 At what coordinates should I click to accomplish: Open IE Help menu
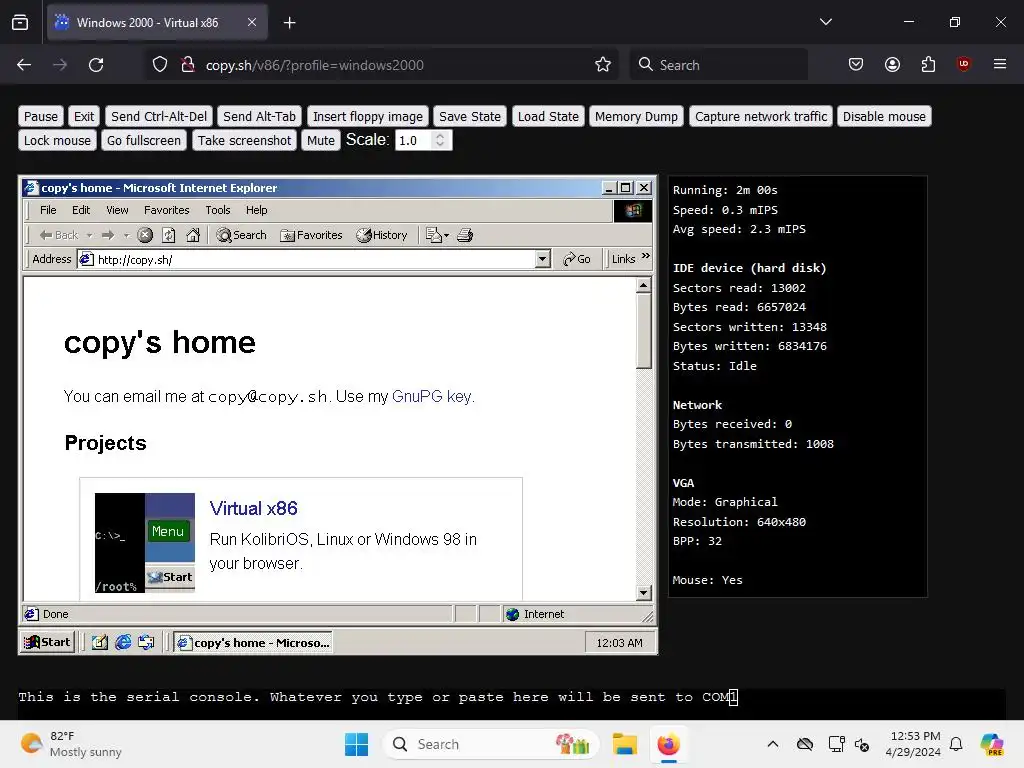[256, 210]
